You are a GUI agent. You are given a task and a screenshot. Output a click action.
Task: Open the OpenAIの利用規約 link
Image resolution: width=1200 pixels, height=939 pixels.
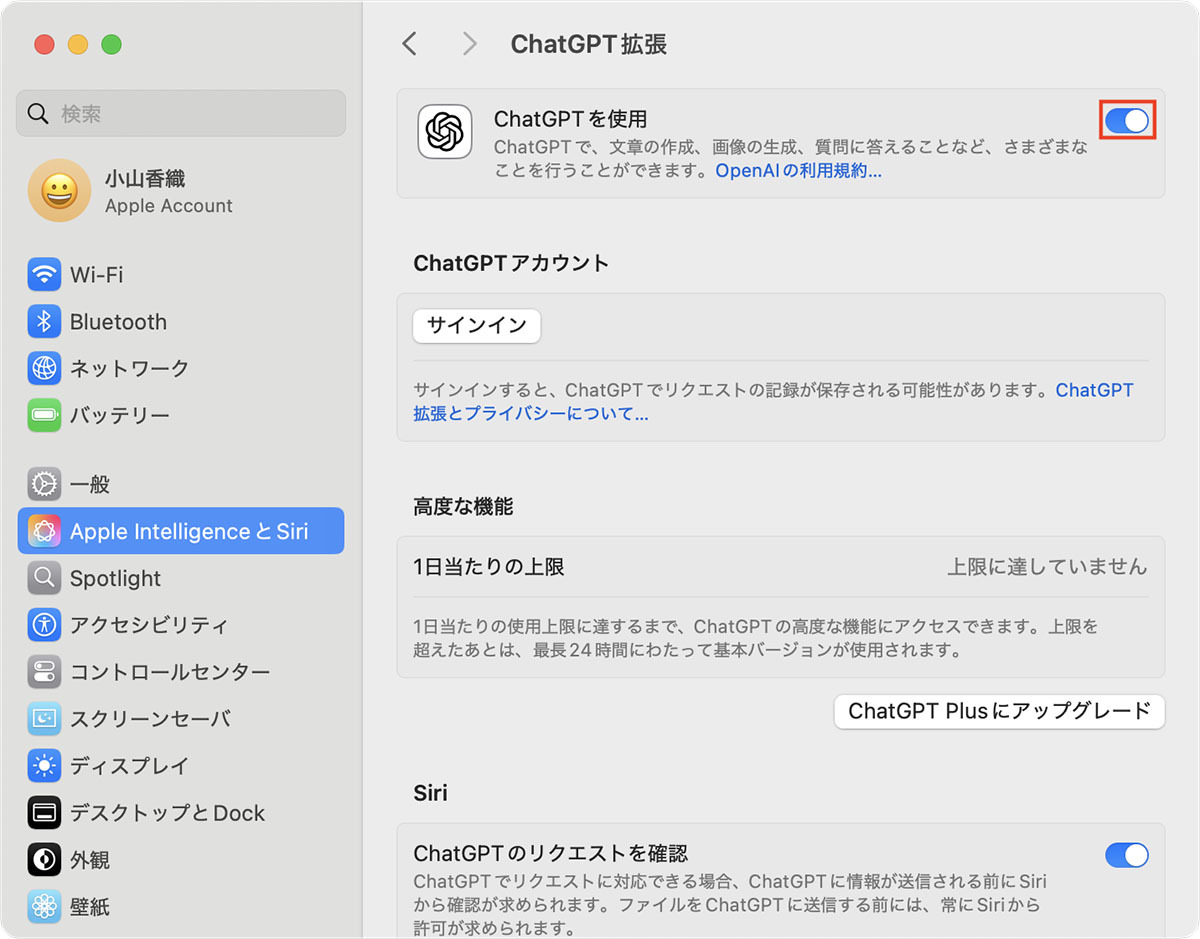[x=798, y=171]
